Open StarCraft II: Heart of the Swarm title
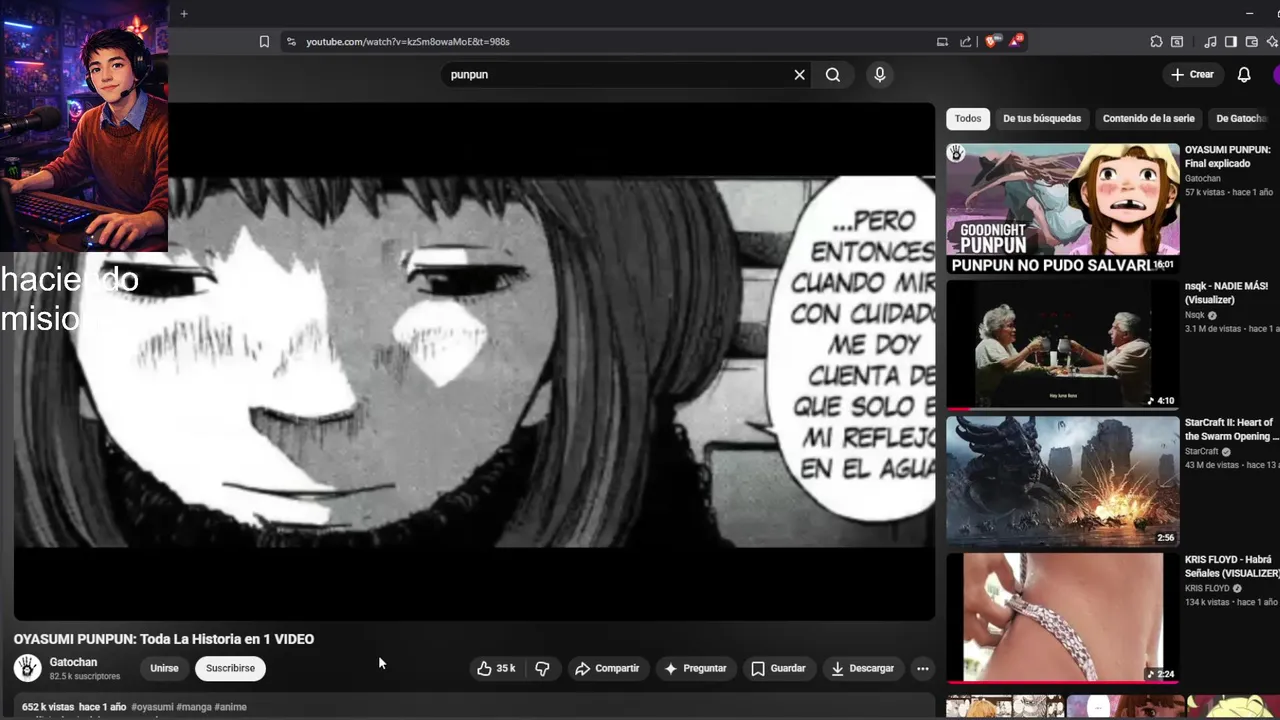The width and height of the screenshot is (1280, 720). point(1231,429)
